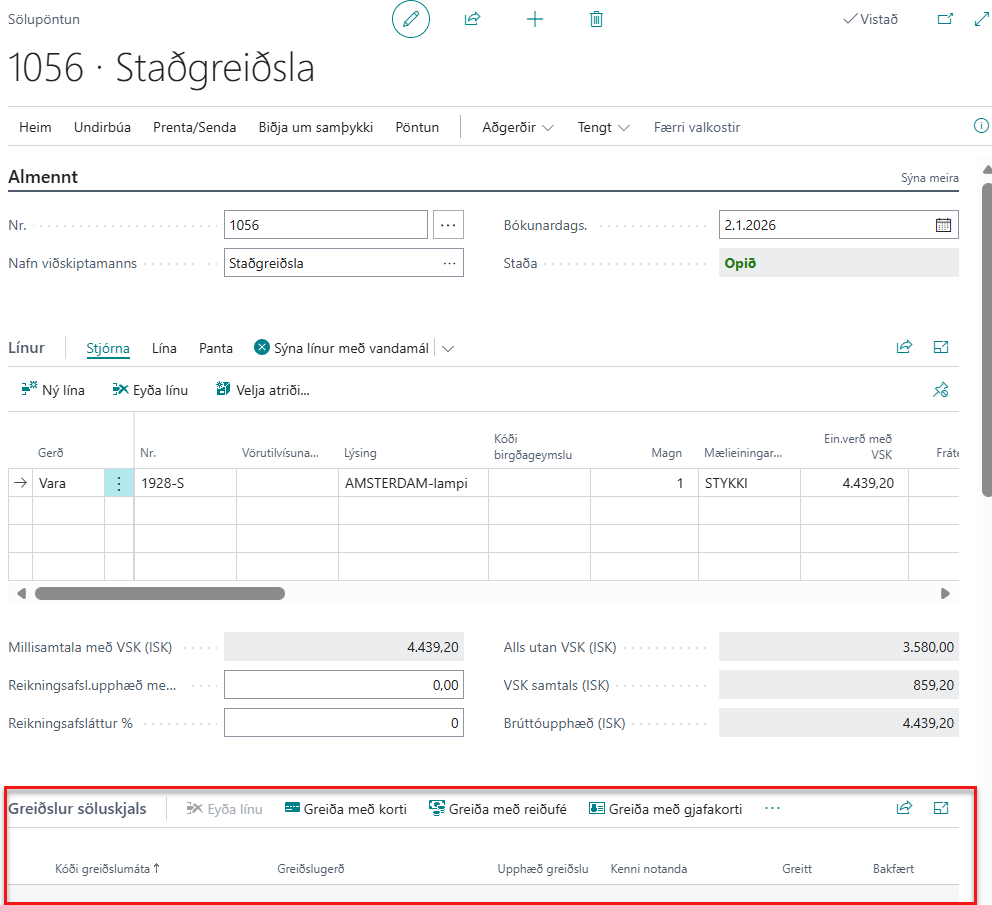Expand chevron next to Sýna línur með vandamál
This screenshot has height=905, width=992.
coord(448,349)
